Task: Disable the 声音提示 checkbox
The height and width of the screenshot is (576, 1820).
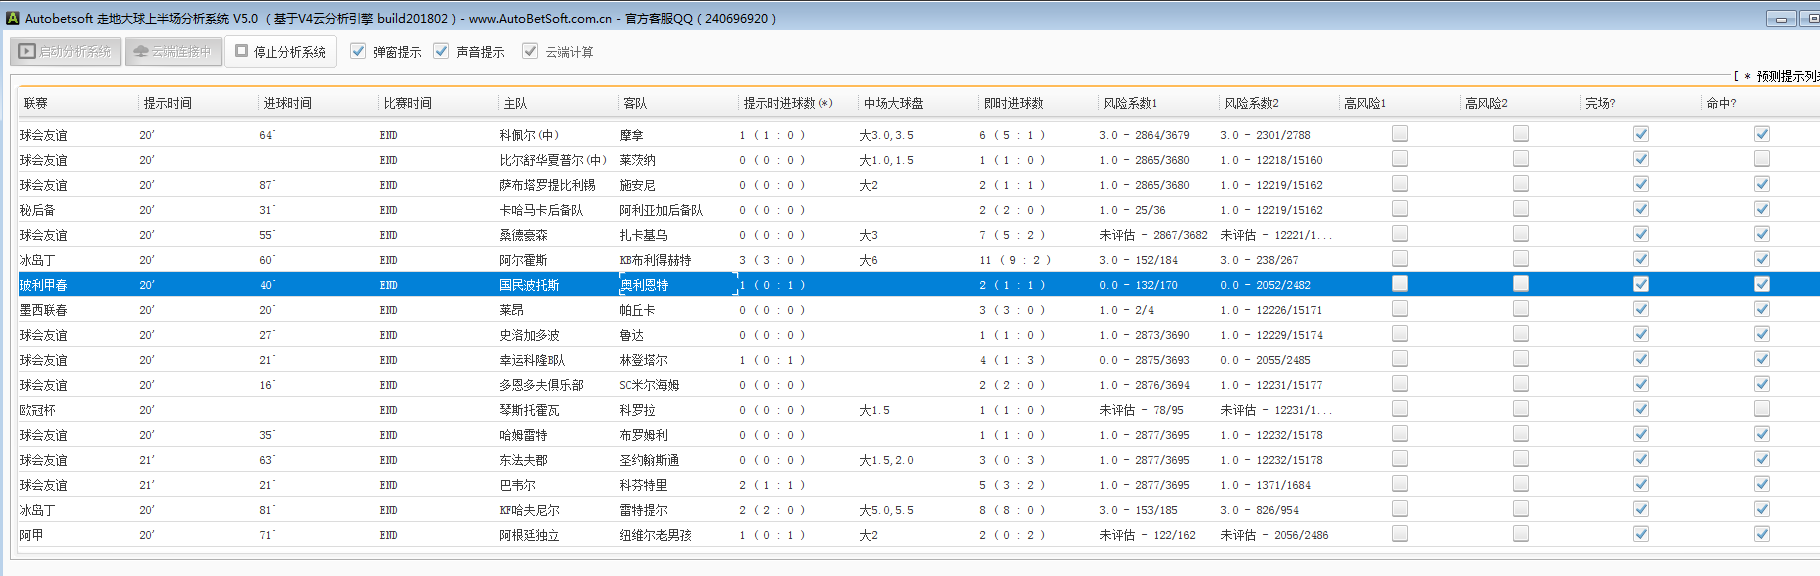Action: (x=441, y=51)
